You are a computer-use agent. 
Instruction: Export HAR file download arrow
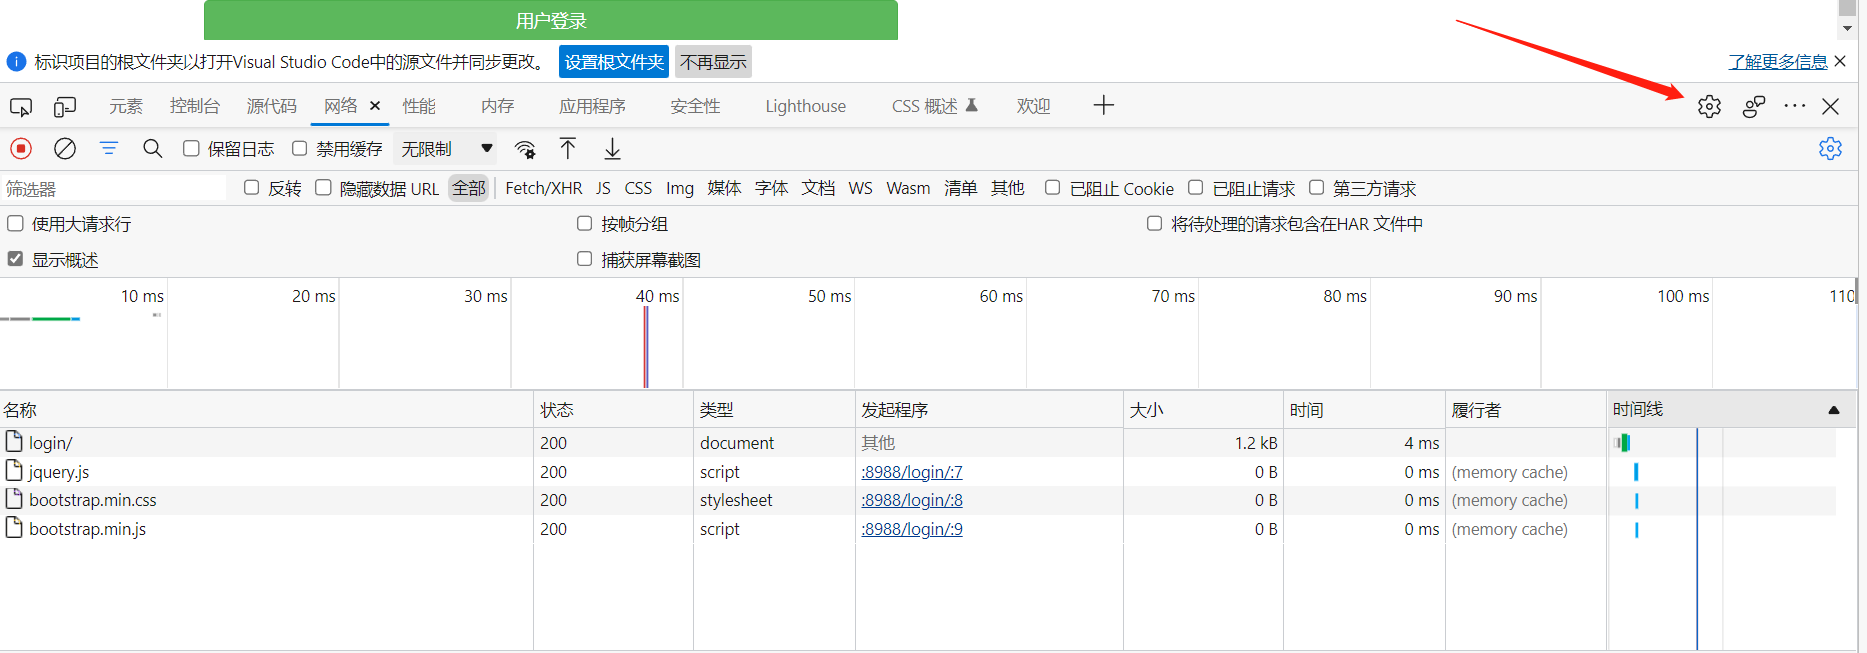click(x=612, y=149)
